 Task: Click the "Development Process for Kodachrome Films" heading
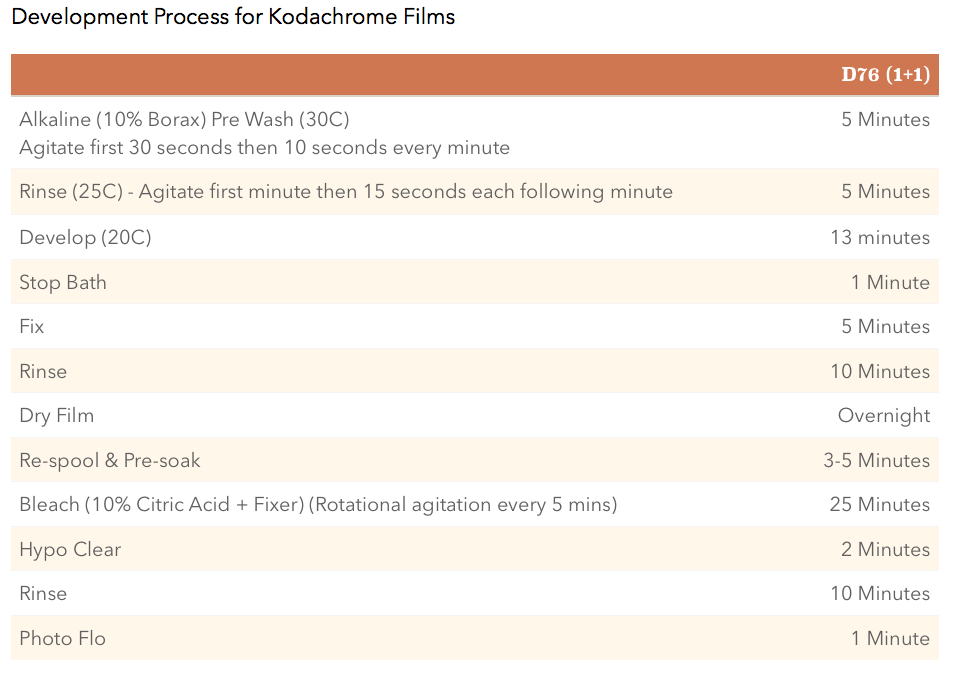(233, 17)
